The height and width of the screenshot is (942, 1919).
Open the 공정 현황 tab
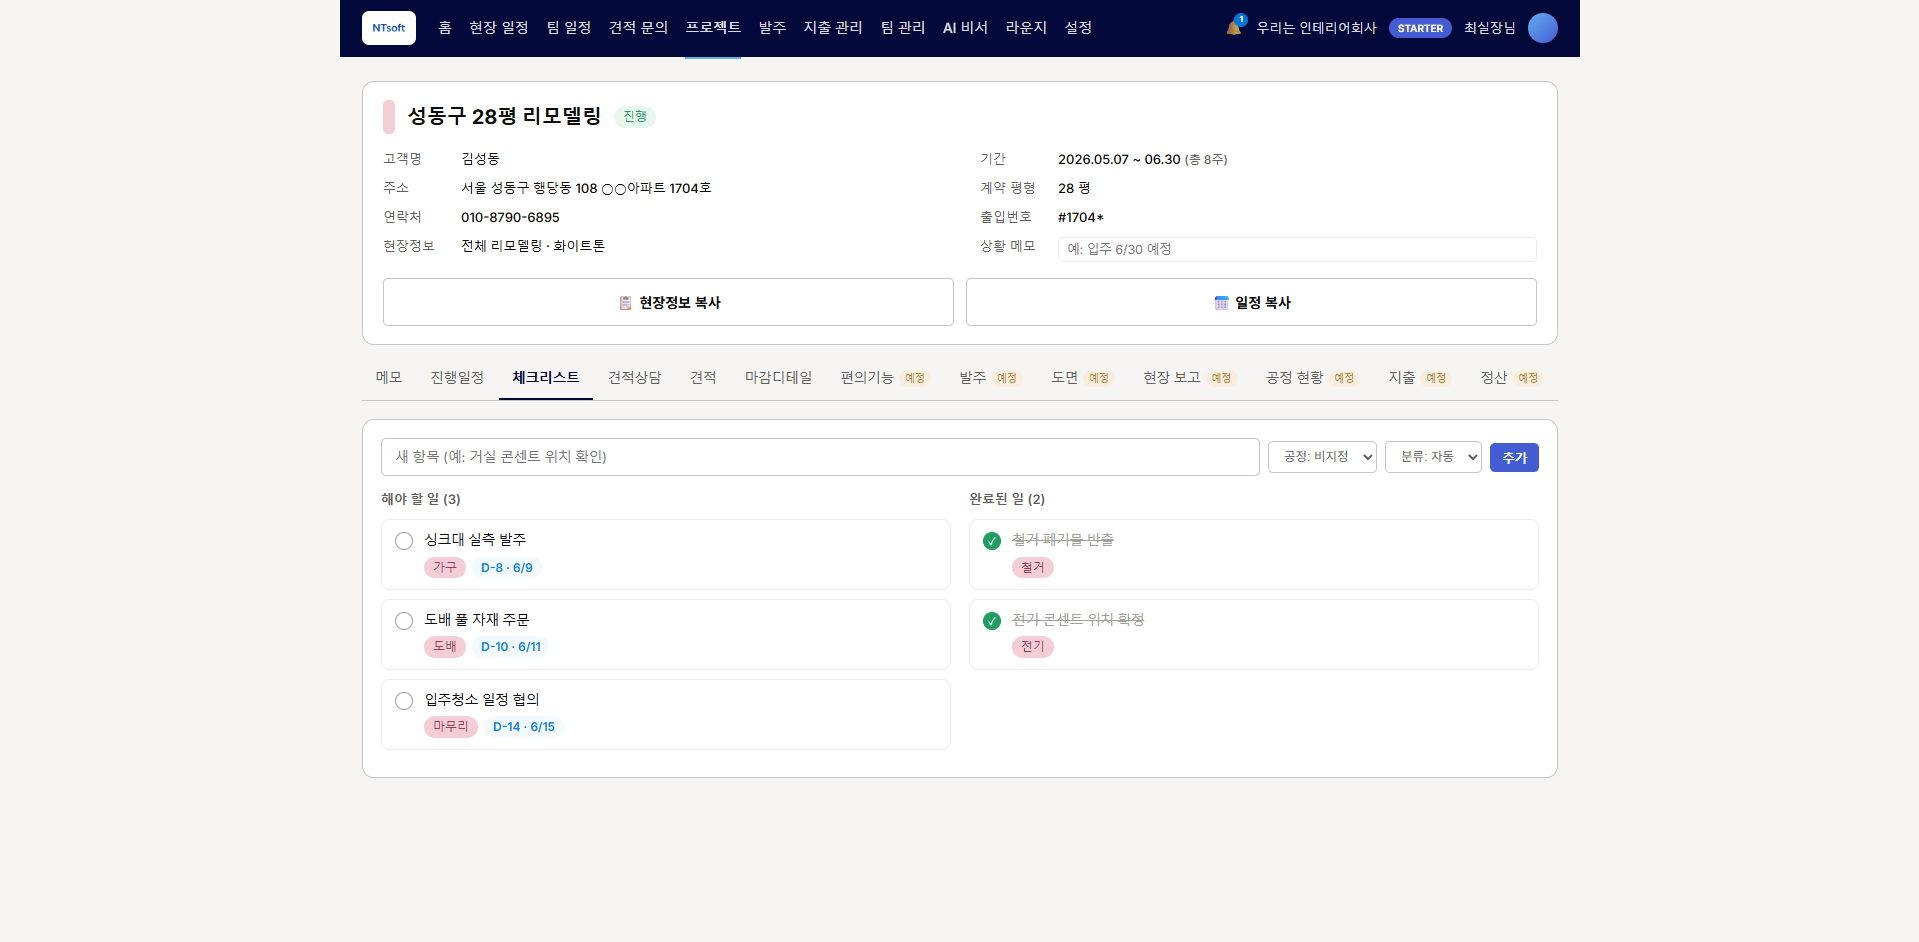(x=1312, y=378)
